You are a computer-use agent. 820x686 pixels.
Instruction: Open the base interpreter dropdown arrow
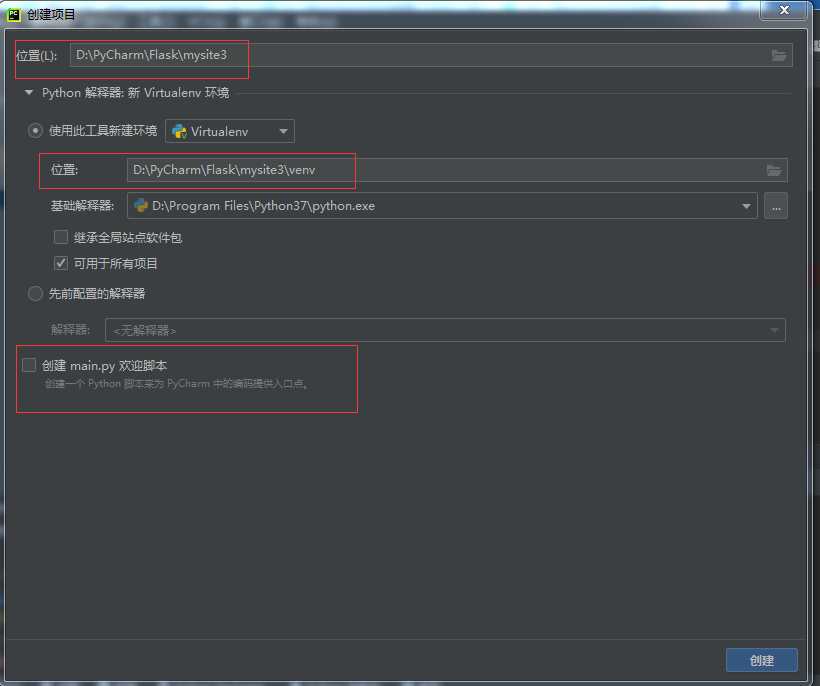746,206
